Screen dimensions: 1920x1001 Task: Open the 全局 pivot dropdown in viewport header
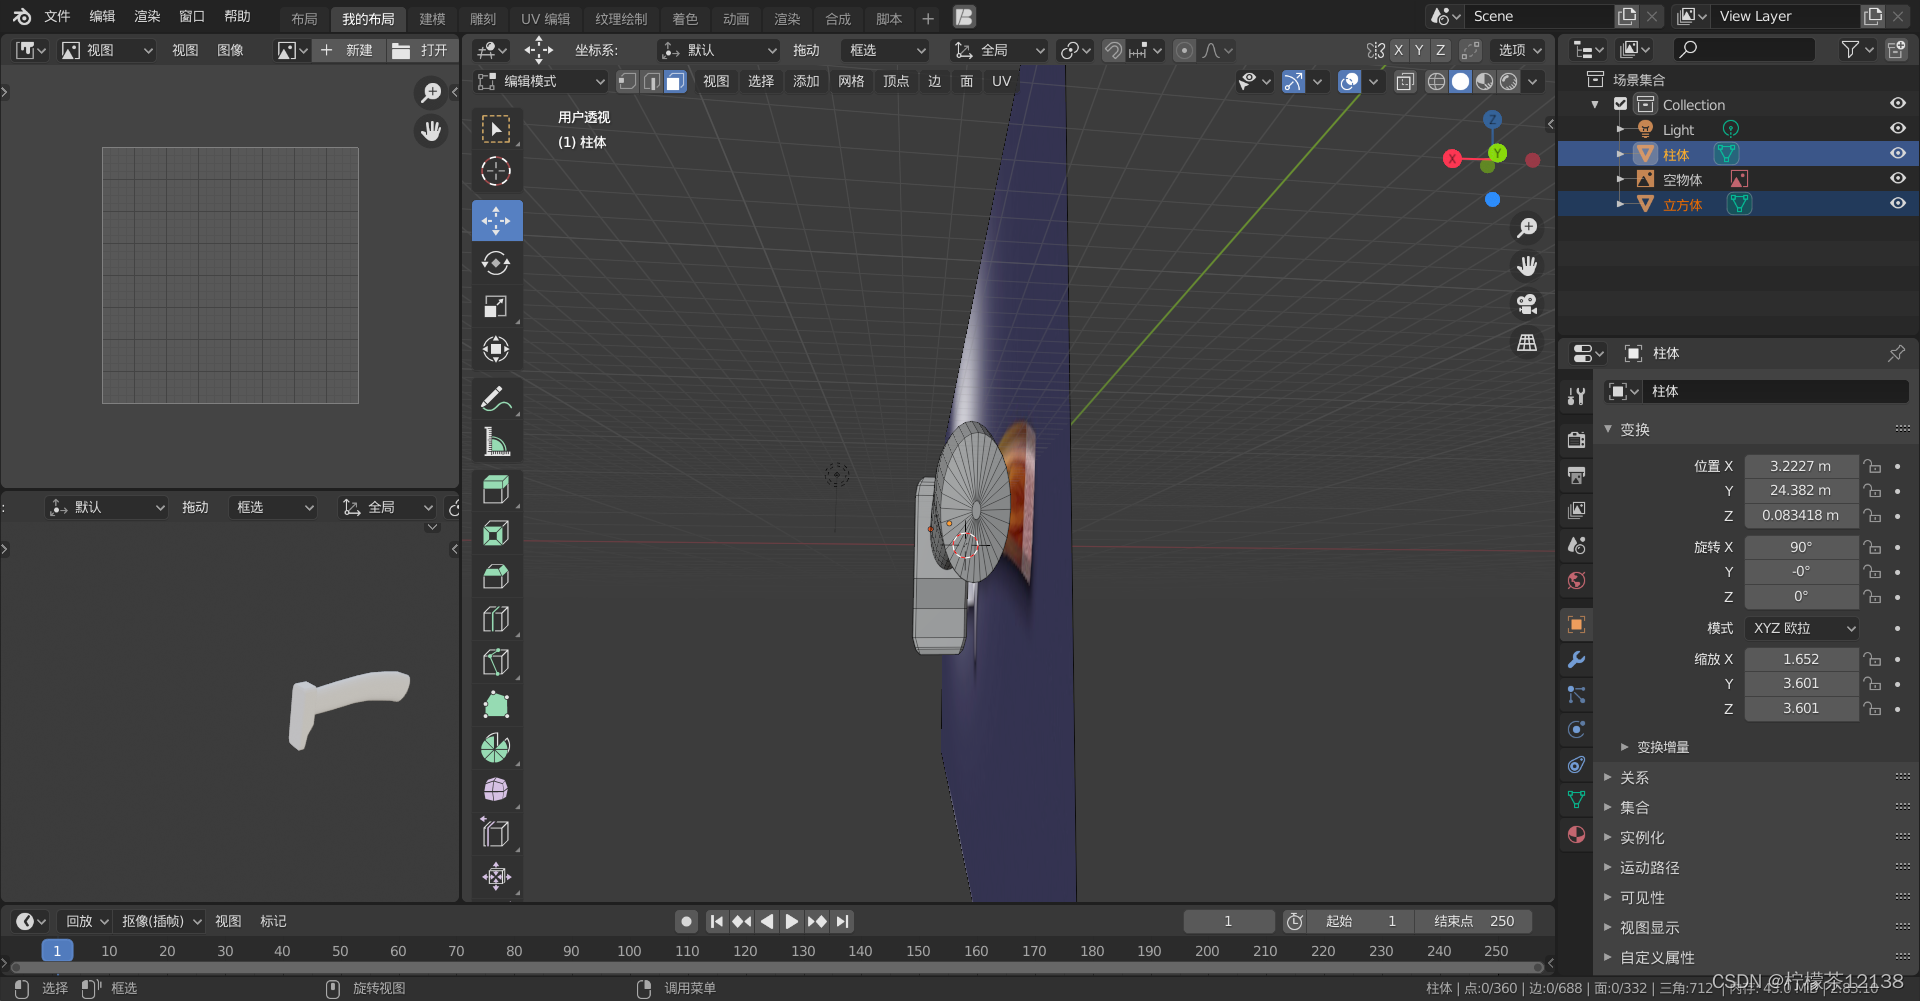(x=999, y=50)
